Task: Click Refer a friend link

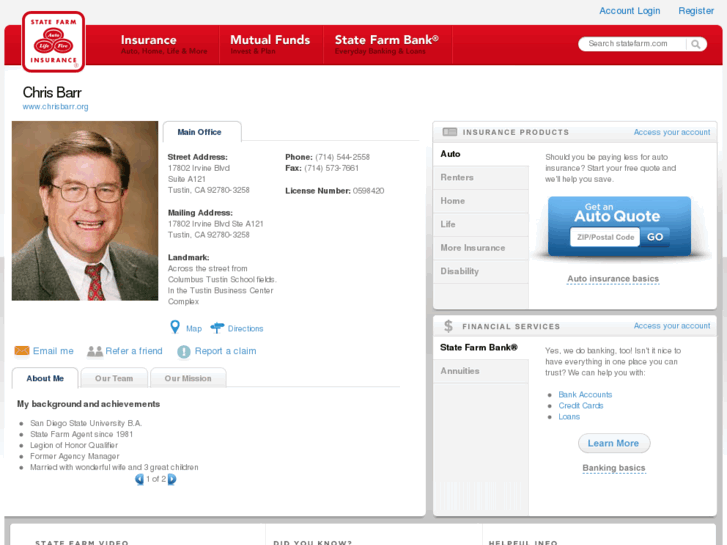Action: (x=134, y=351)
